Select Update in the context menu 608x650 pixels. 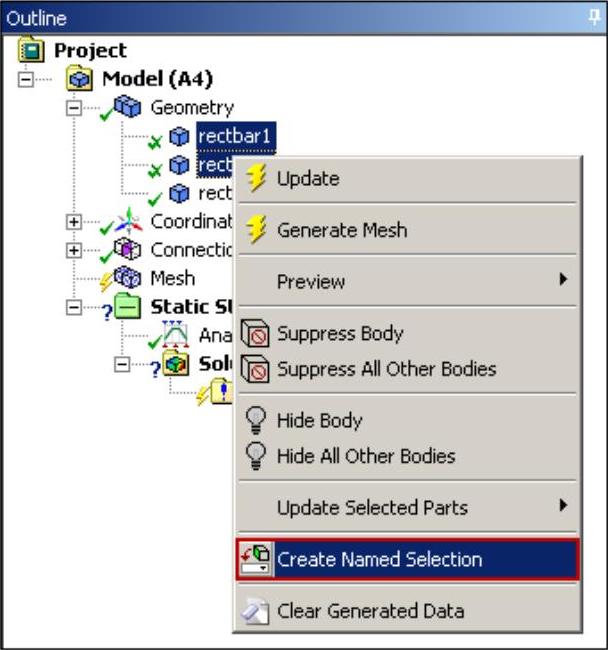point(308,179)
